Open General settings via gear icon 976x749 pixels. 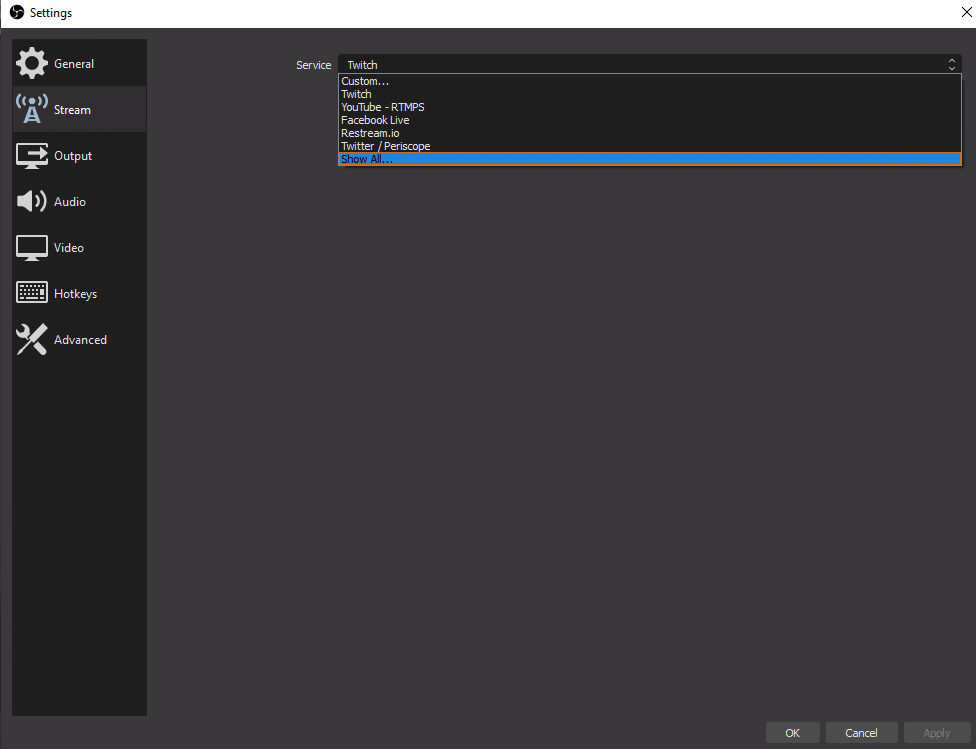(x=32, y=64)
